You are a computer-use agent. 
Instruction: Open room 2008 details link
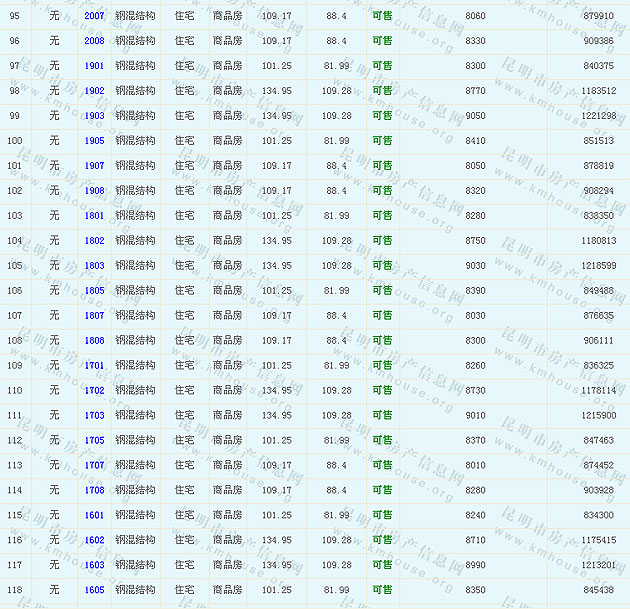click(x=94, y=41)
